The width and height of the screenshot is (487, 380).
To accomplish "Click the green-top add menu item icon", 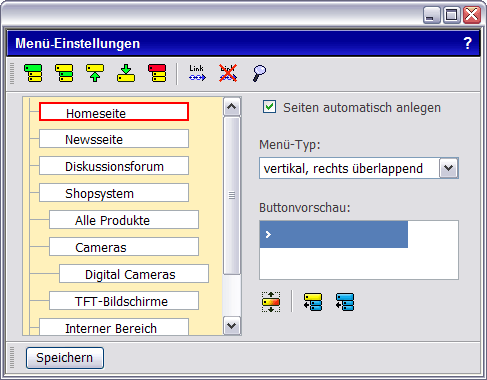I will pyautogui.click(x=33, y=73).
